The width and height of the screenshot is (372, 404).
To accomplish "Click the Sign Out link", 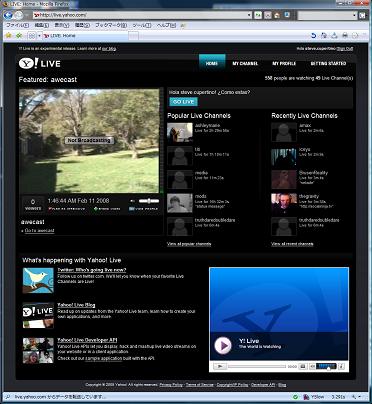I will (345, 49).
